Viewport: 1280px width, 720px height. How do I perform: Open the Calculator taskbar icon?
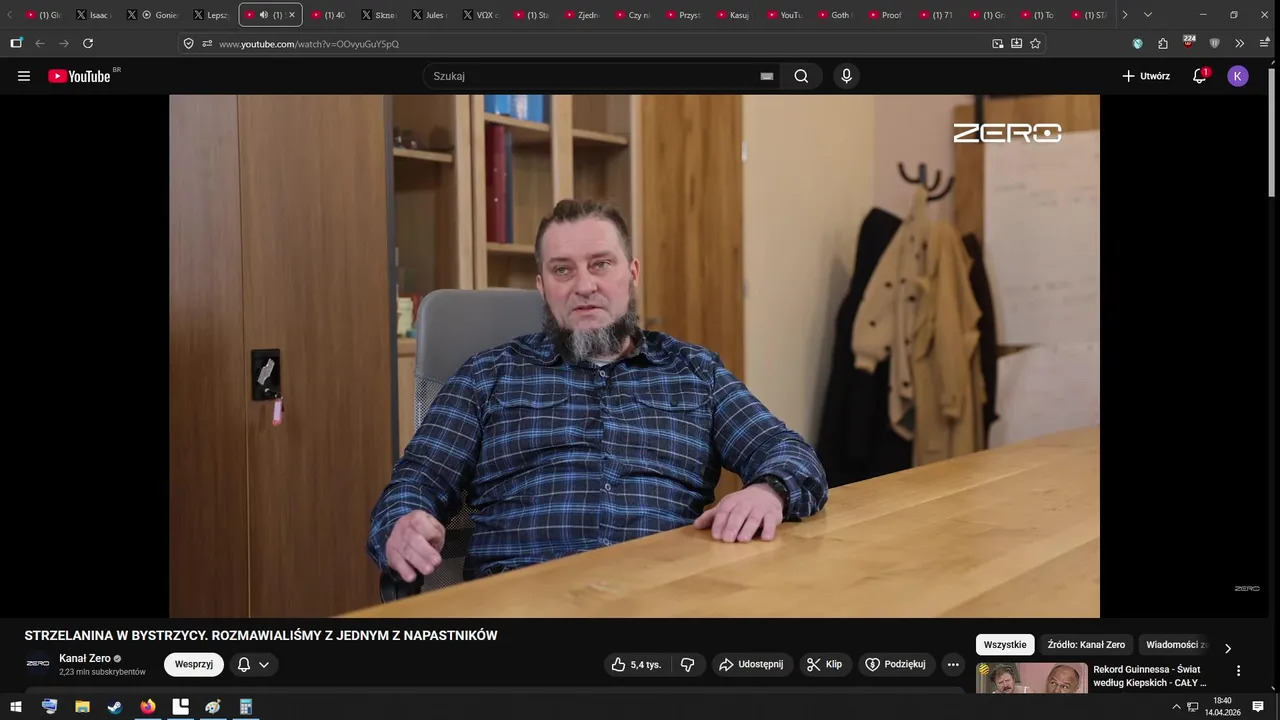coord(246,707)
